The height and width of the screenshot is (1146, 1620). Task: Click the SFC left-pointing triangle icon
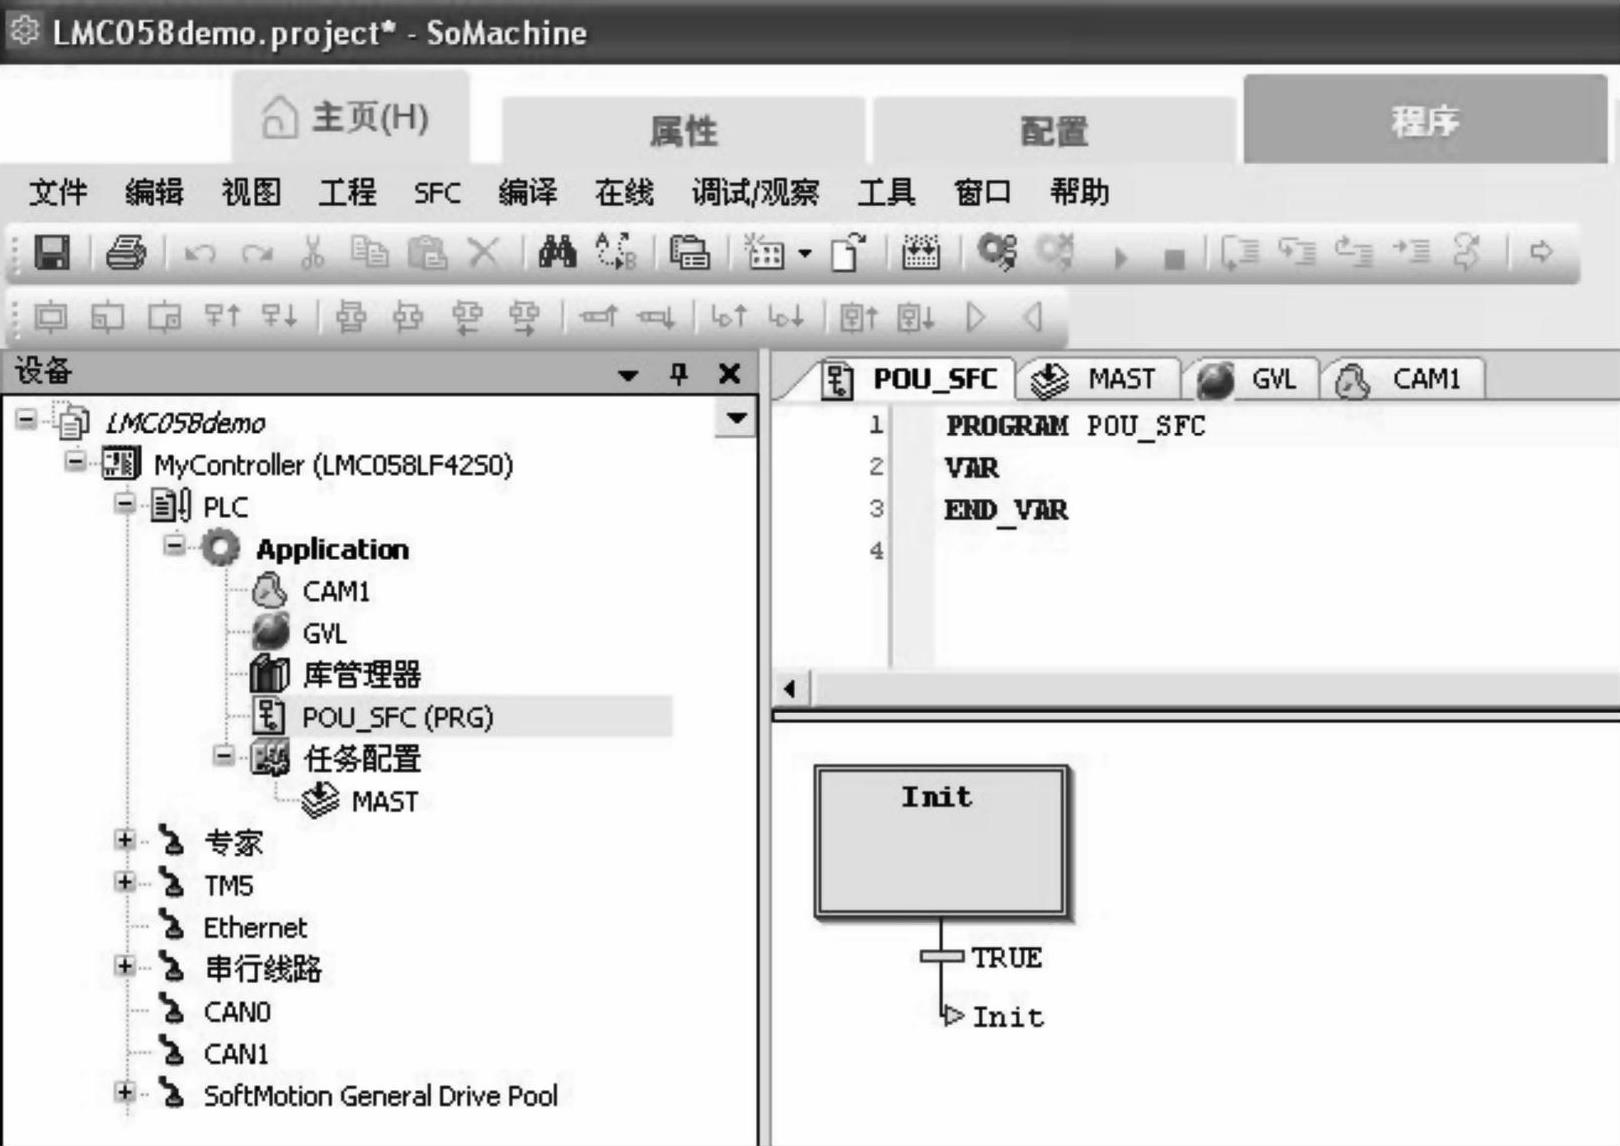pyautogui.click(x=1033, y=317)
